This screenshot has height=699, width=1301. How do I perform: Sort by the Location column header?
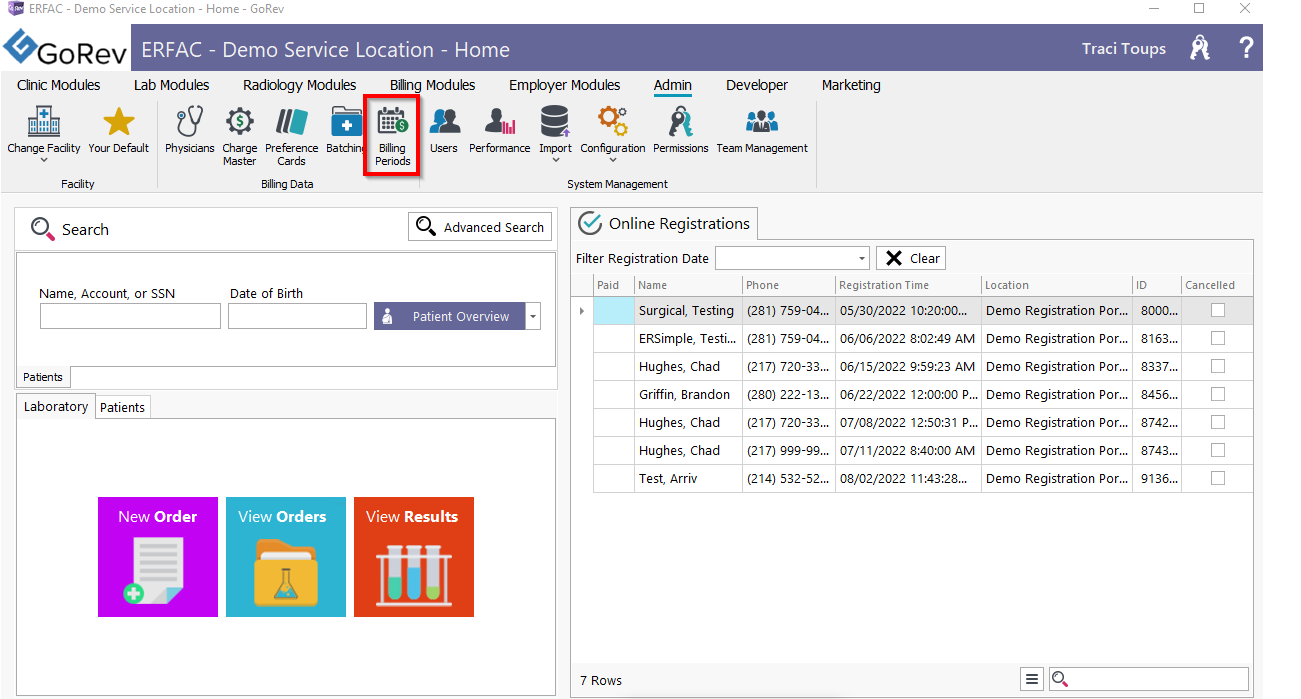pyautogui.click(x=1056, y=285)
